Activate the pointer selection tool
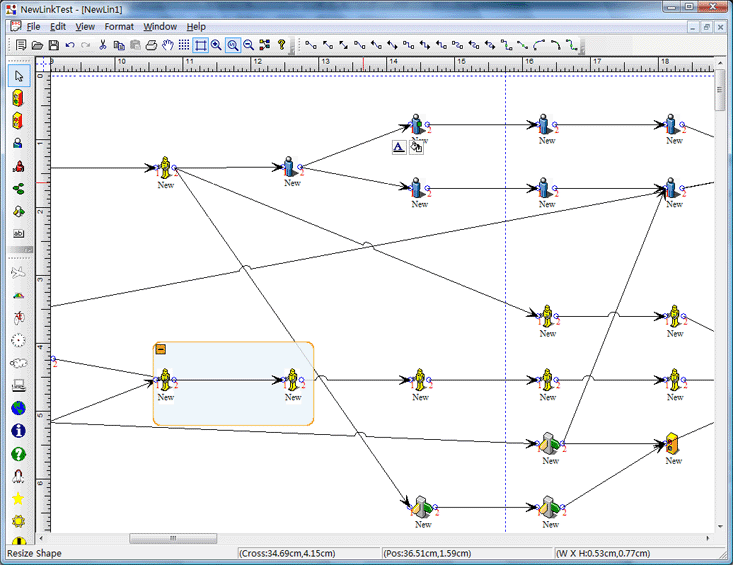The image size is (733, 565). [x=19, y=76]
